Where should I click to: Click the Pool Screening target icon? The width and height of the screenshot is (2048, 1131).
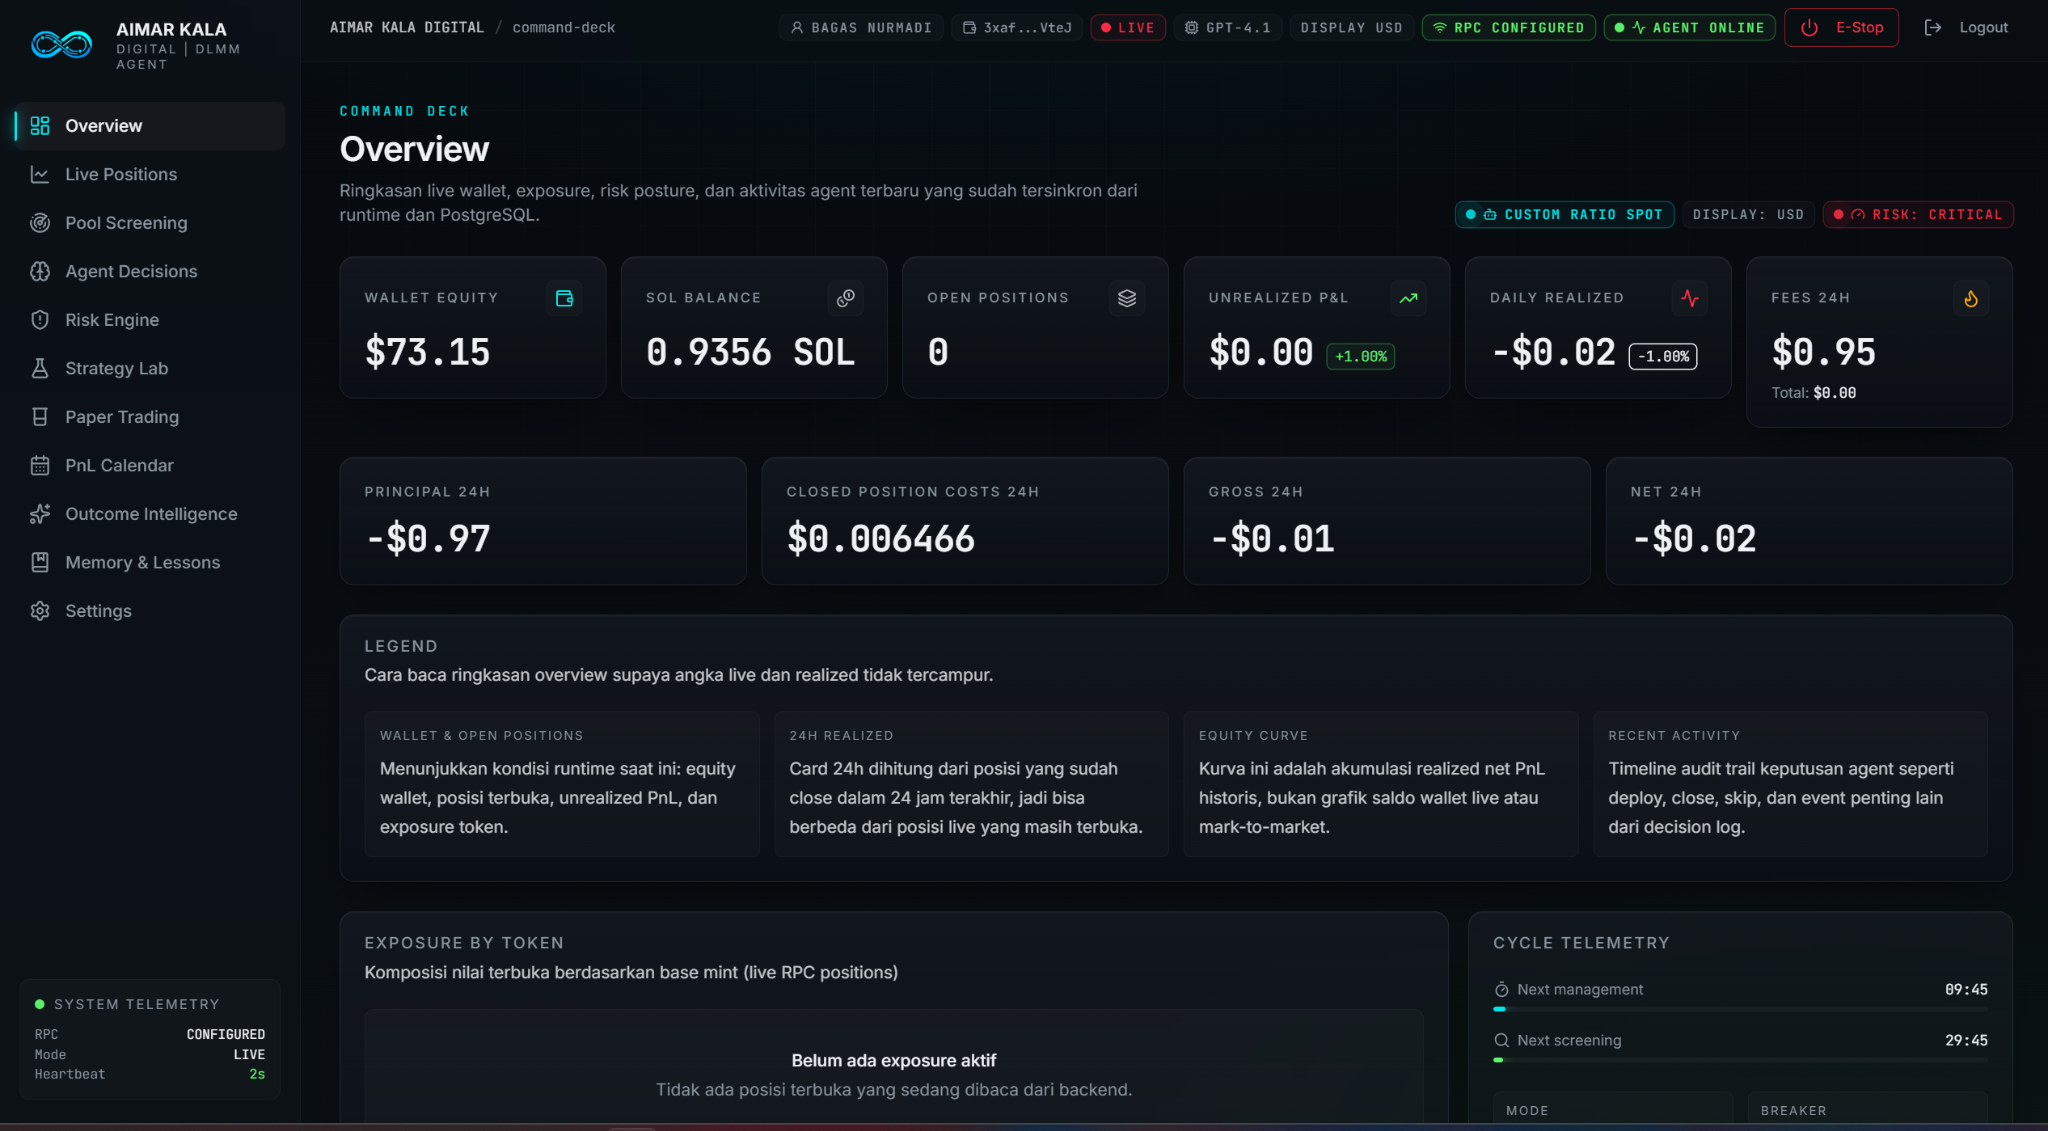(40, 223)
